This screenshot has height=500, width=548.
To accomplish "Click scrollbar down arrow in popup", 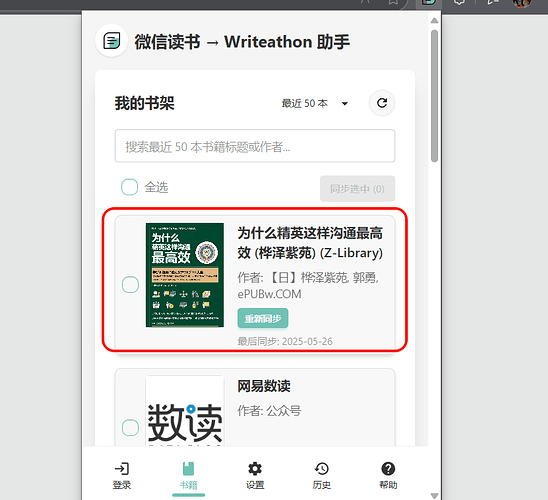I will [434, 495].
